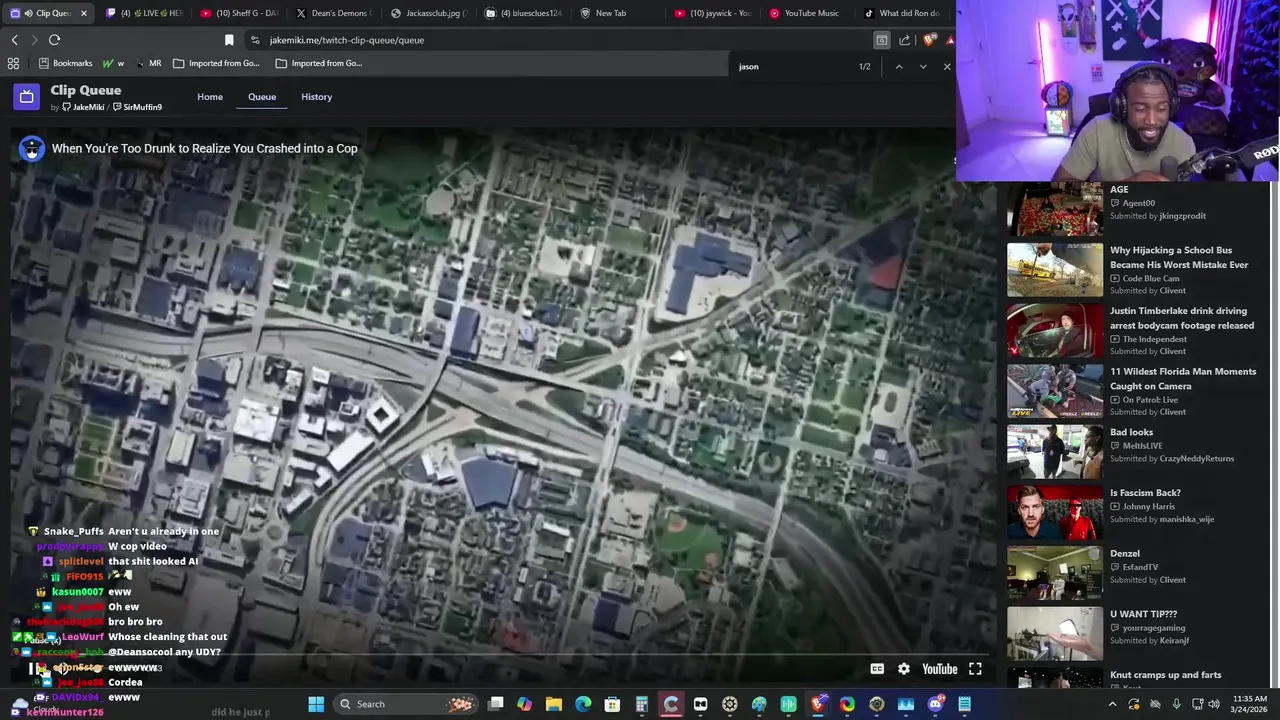
Task: Open the SirMuffin9 author link
Action: (137, 107)
